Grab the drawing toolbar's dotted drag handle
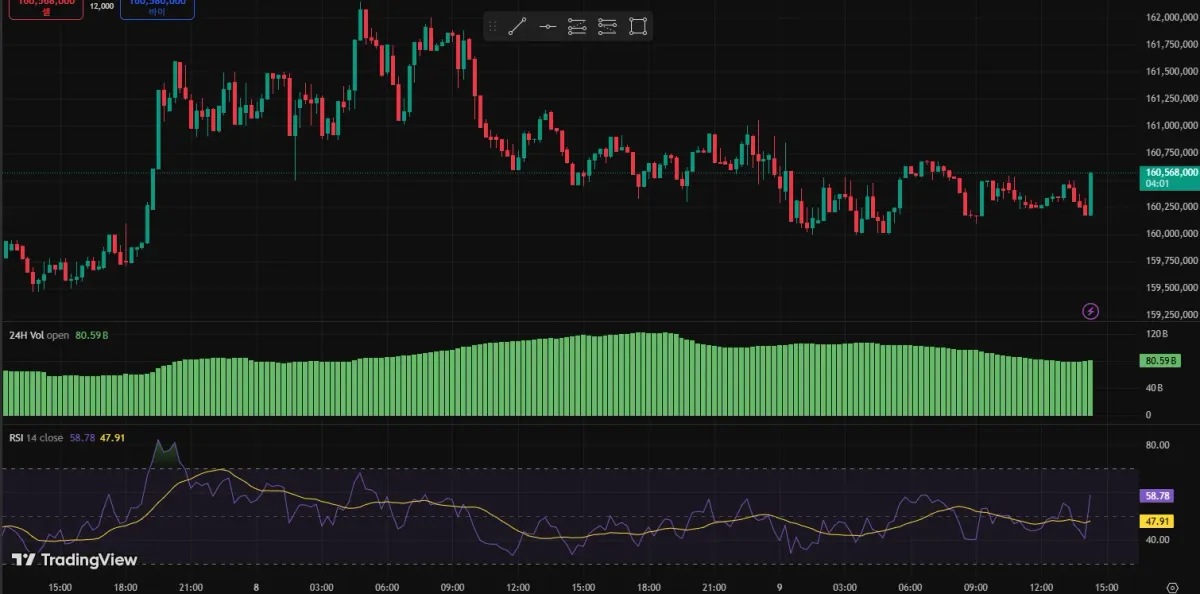Viewport: 1200px width, 594px height. click(492, 27)
